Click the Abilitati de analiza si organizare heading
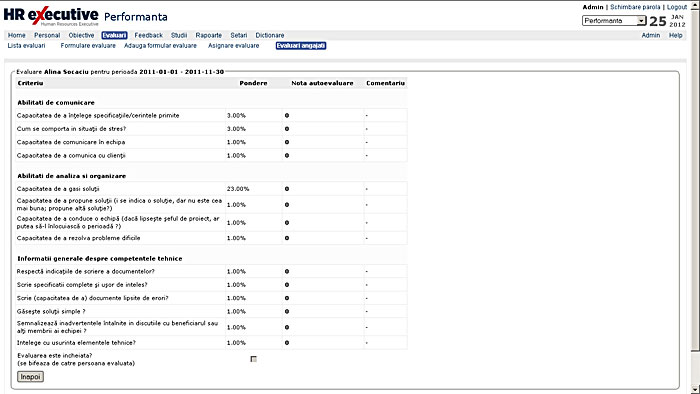 tap(71, 176)
